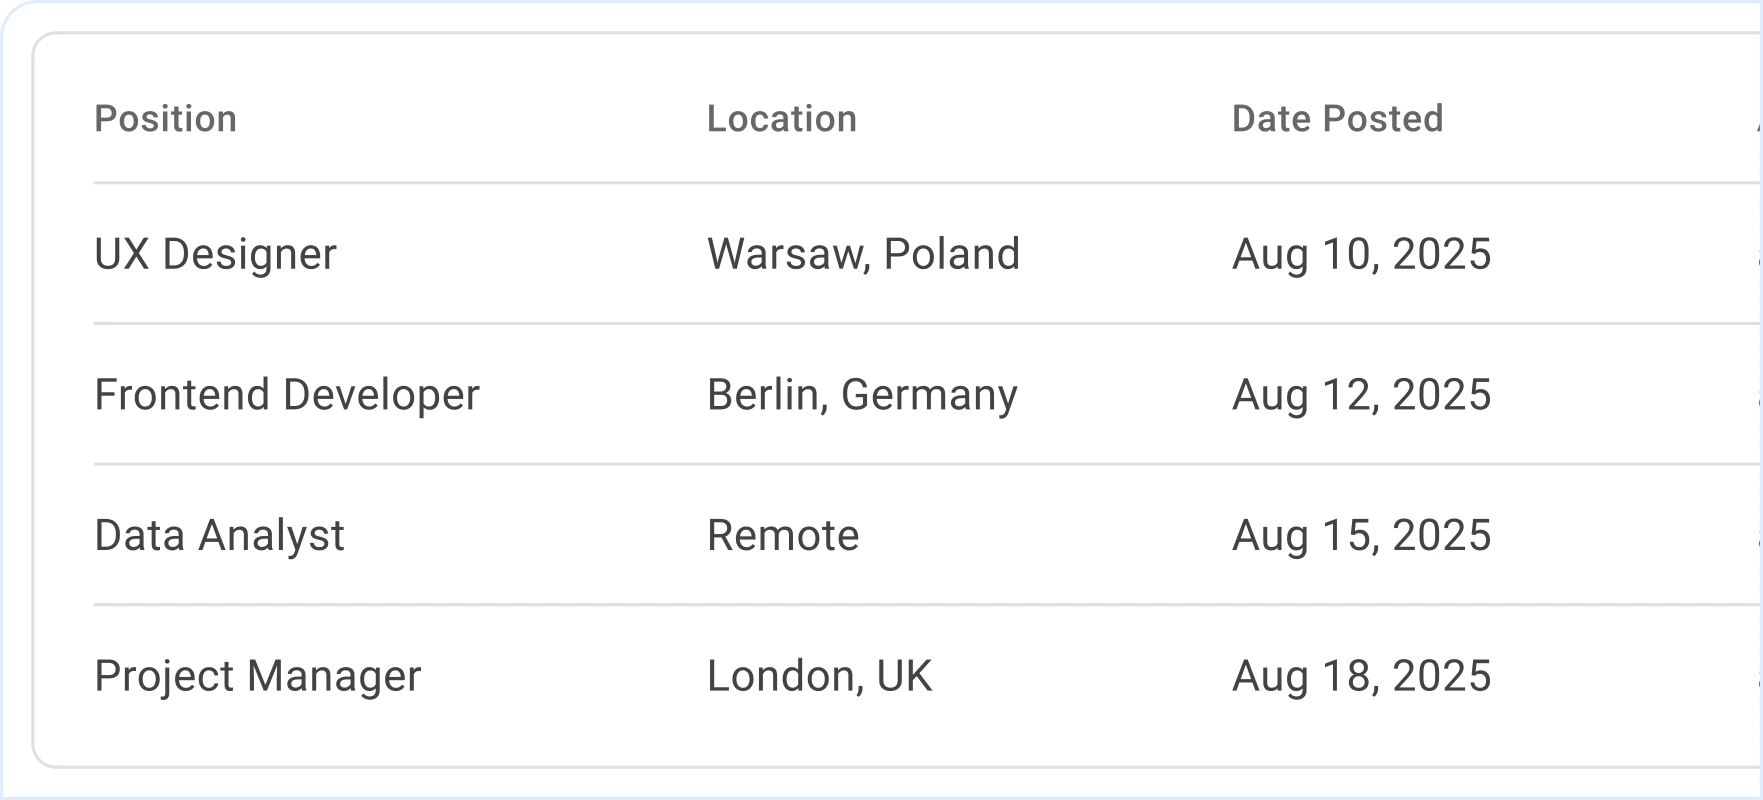This screenshot has height=800, width=1763.
Task: Click the cut-off cell in the Data Analyst row
Action: (x=1759, y=535)
